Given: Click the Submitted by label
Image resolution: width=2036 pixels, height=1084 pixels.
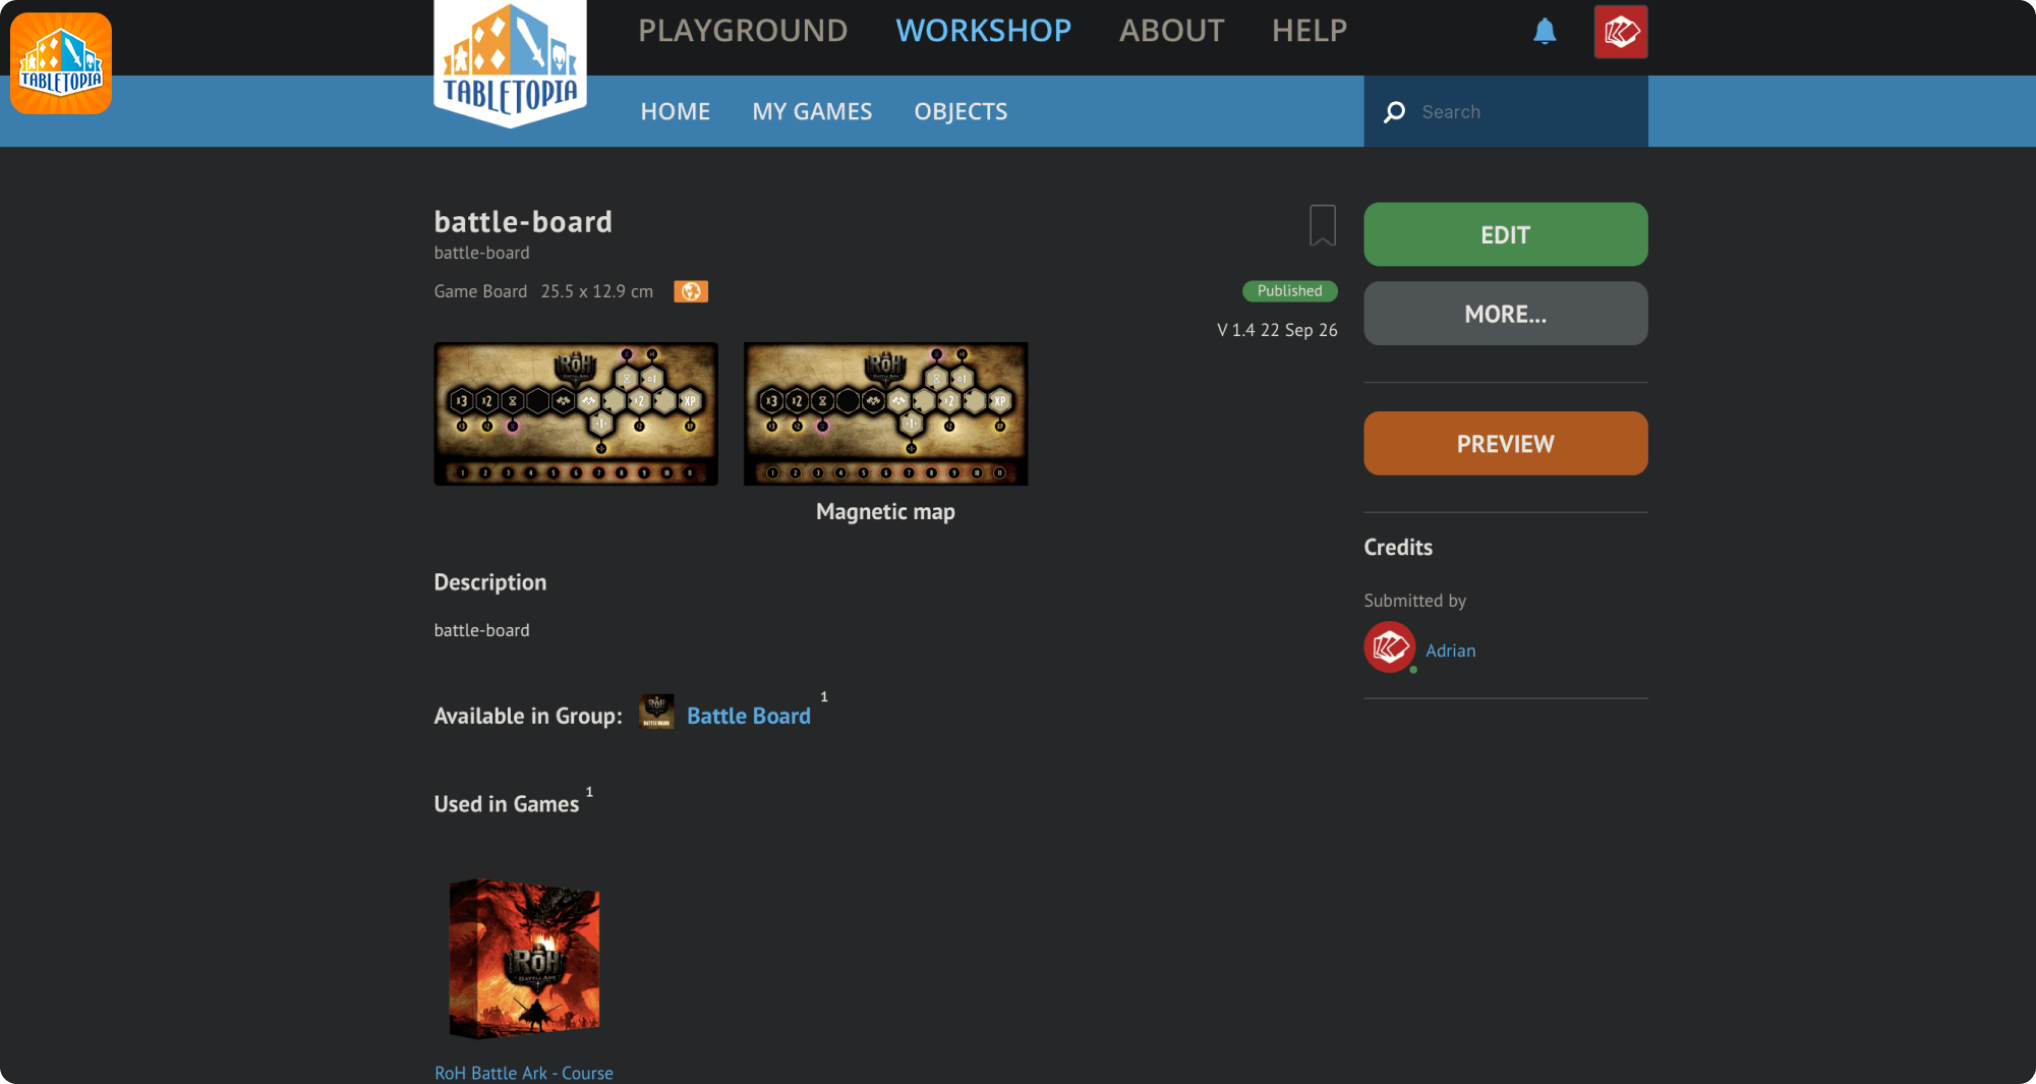Looking at the screenshot, I should coord(1415,600).
